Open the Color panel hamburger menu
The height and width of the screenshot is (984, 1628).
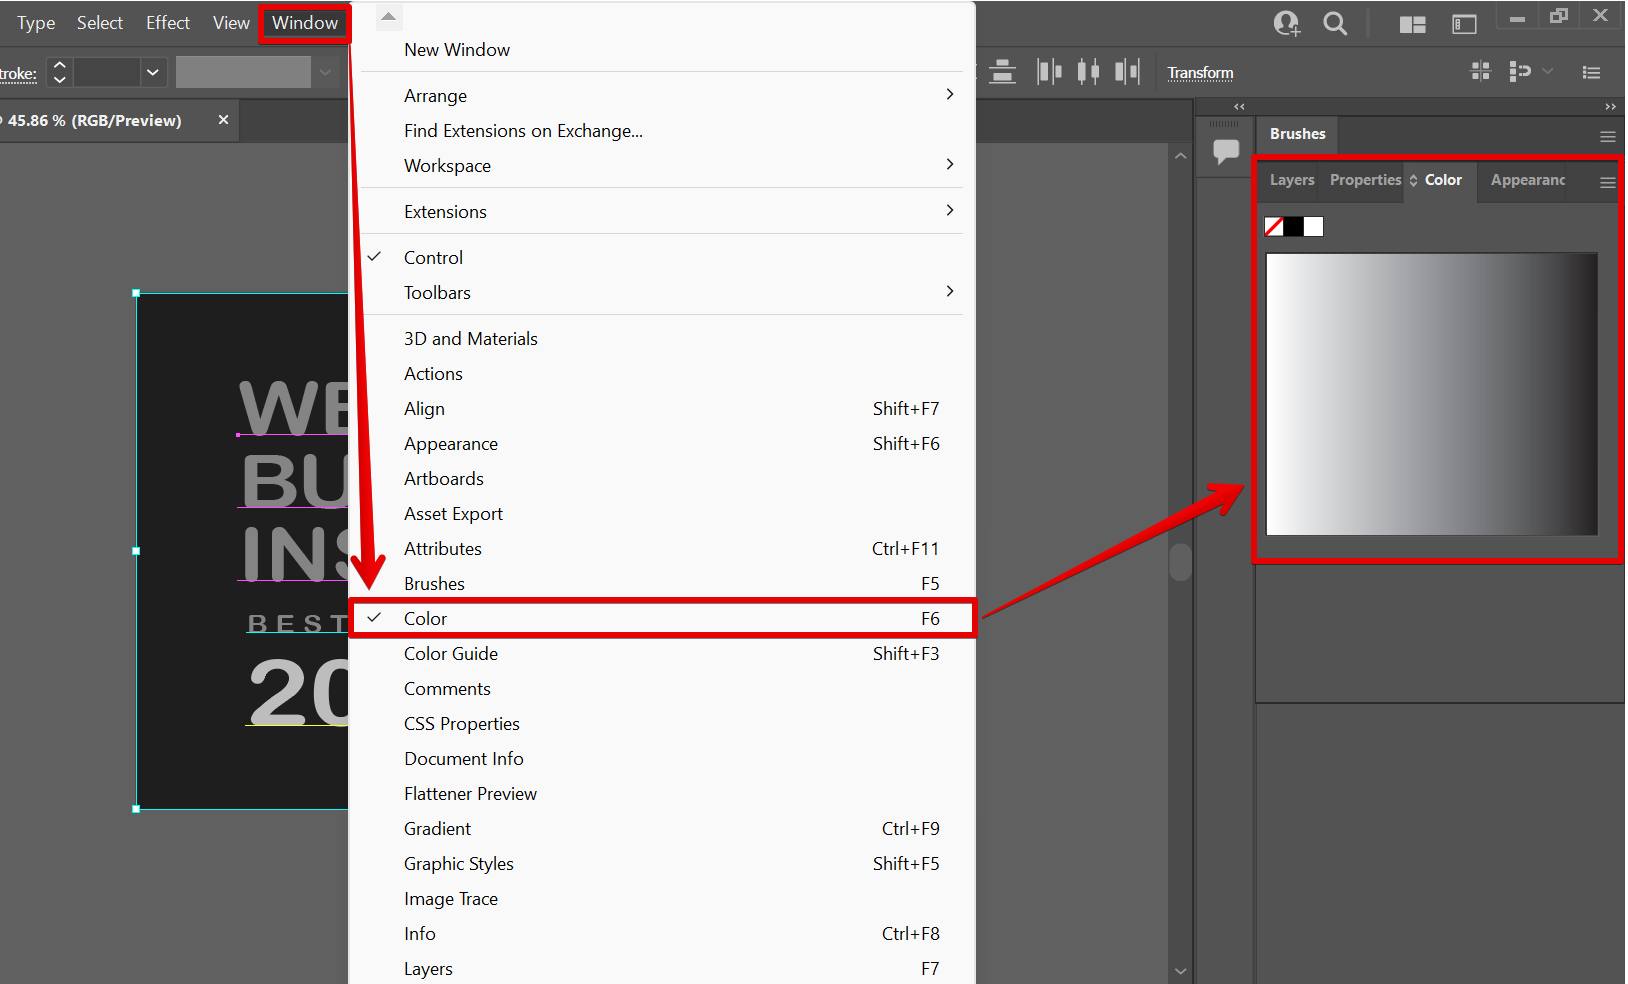pos(1607,182)
